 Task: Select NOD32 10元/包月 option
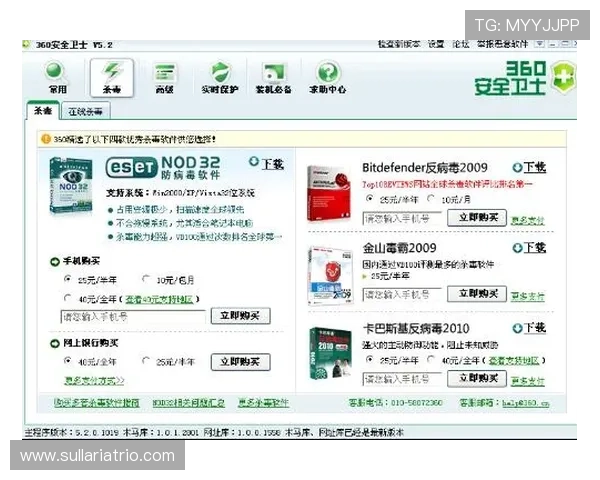click(x=145, y=279)
